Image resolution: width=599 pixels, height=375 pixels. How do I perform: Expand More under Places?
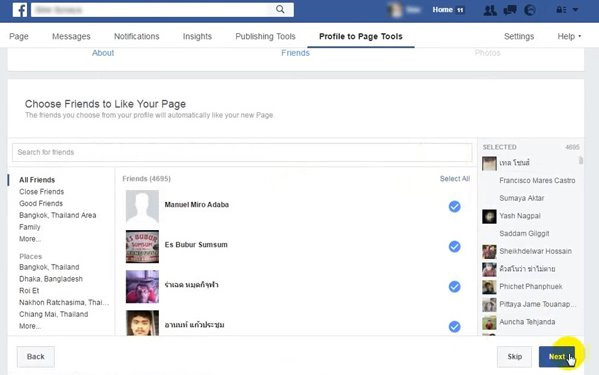pos(30,326)
